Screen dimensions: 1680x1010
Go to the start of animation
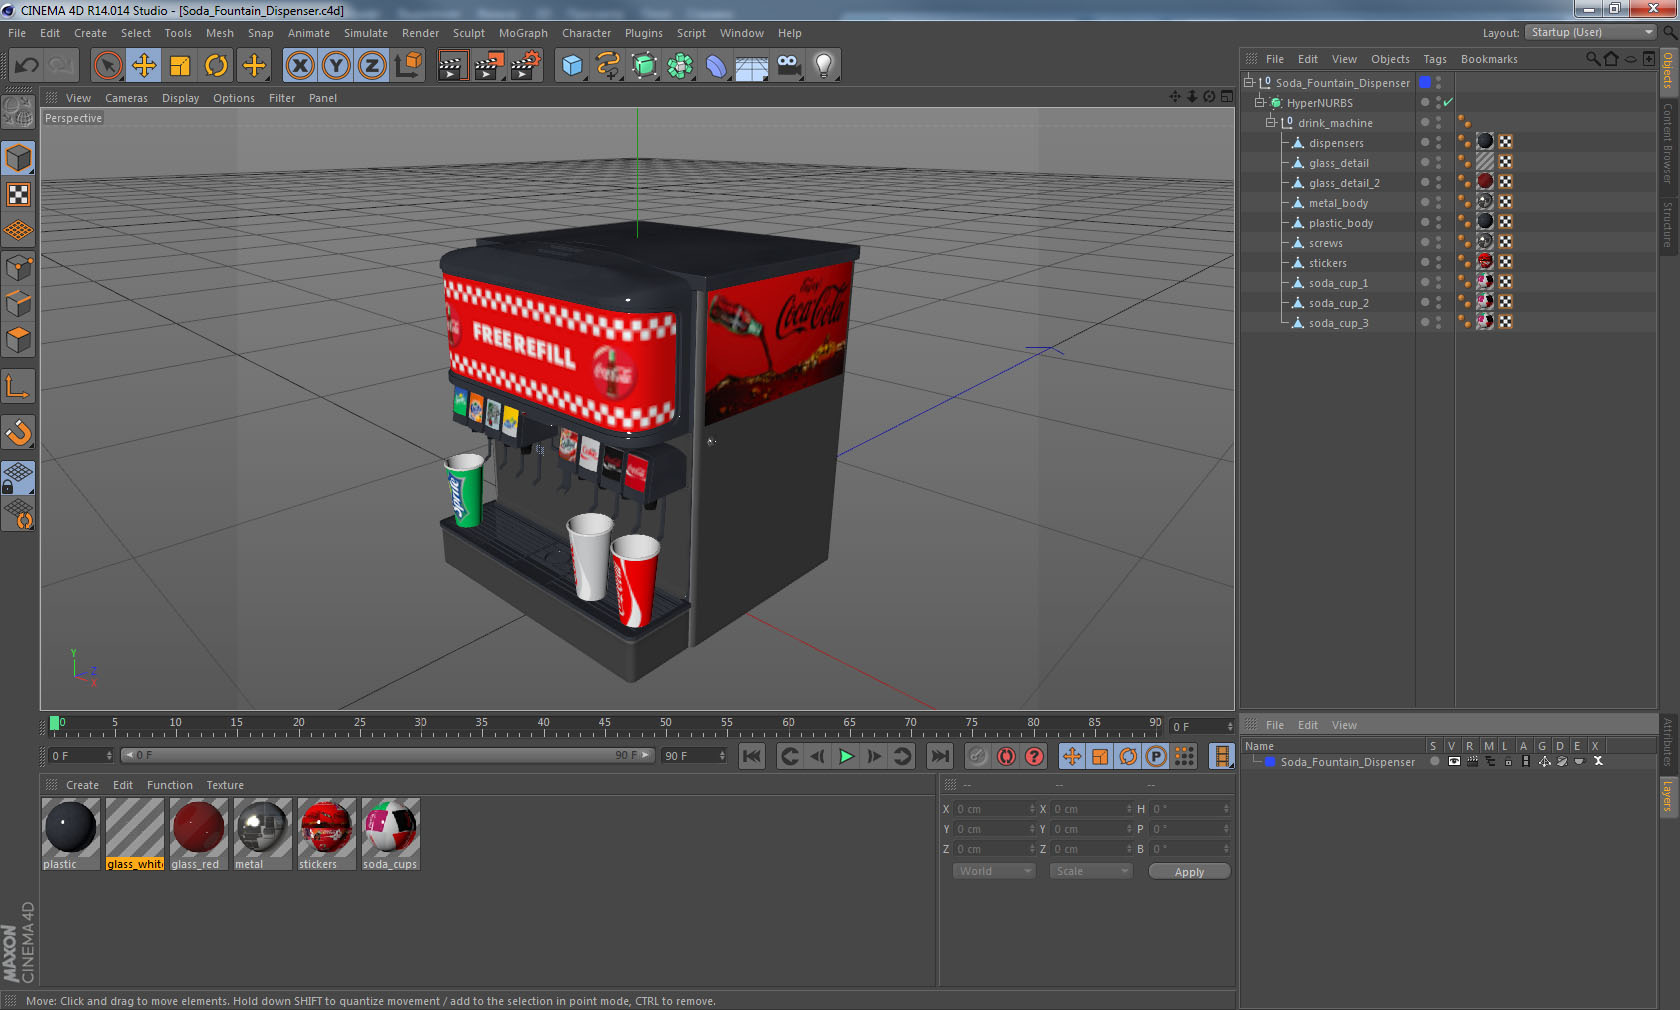click(x=752, y=756)
